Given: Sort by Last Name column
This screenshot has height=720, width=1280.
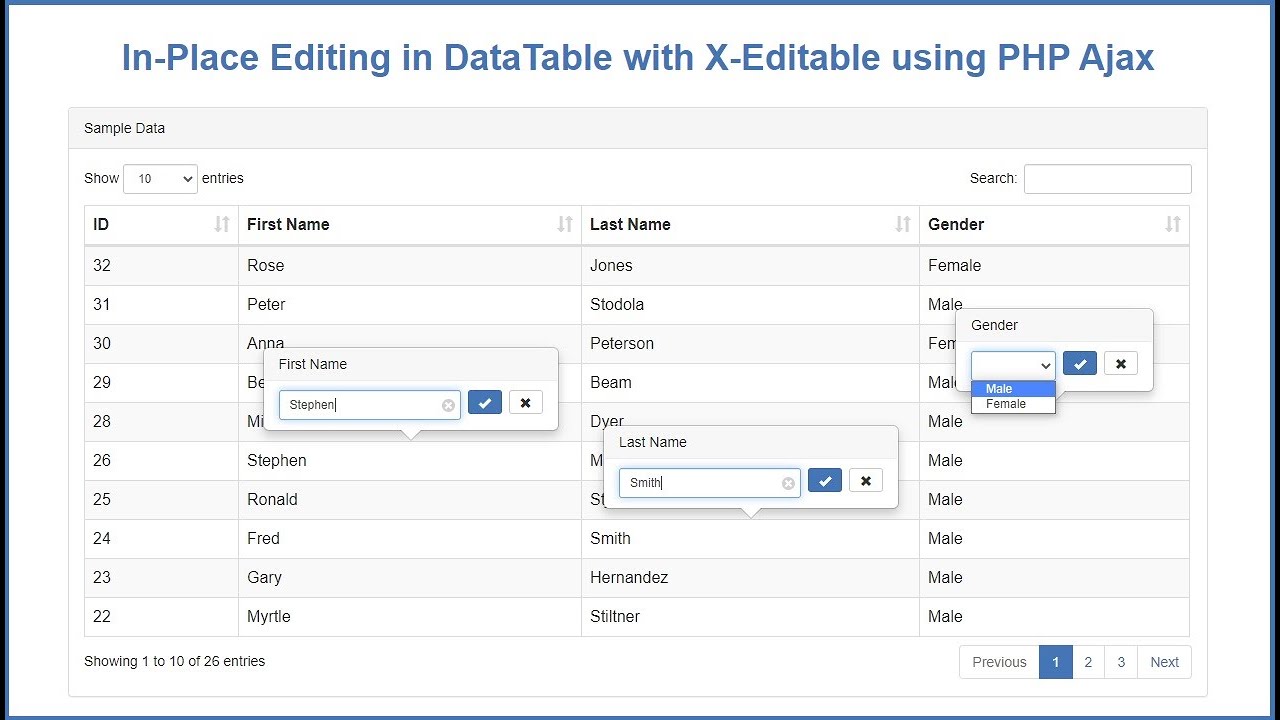Looking at the screenshot, I should 750,225.
